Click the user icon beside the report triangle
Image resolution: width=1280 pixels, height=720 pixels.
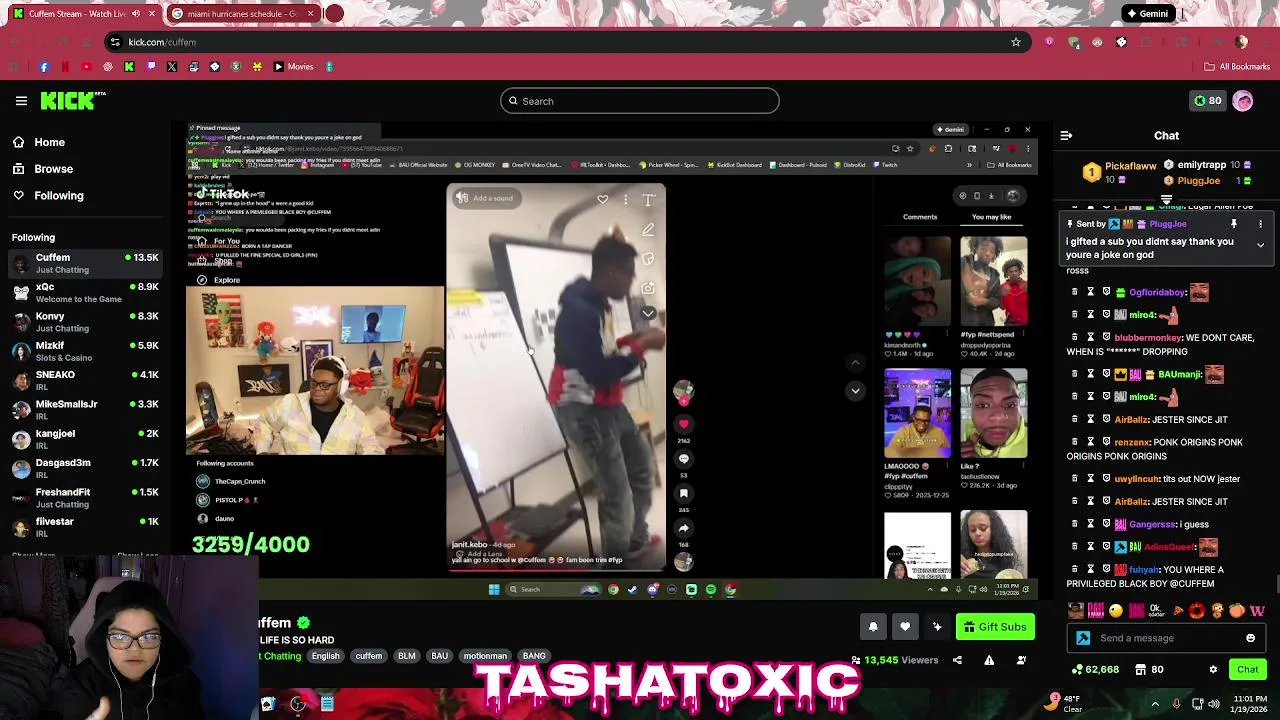1021,661
